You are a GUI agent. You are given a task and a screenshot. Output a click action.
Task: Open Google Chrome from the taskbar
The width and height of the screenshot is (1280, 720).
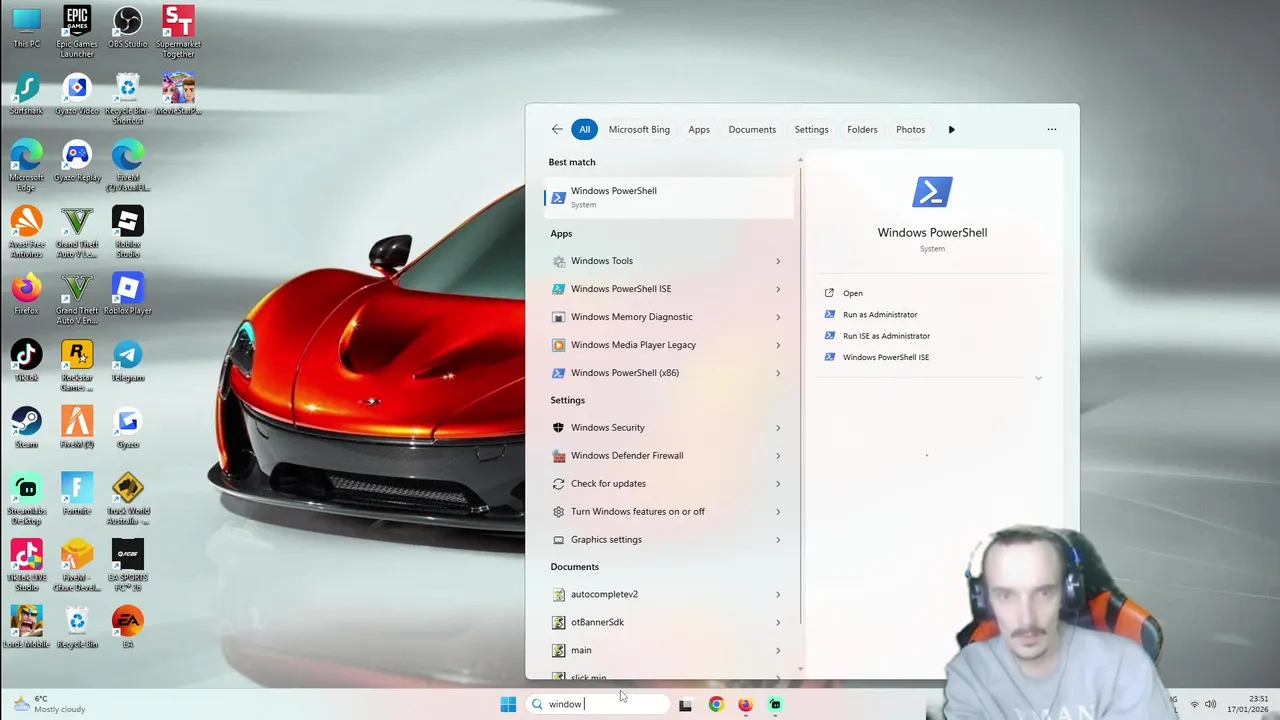(716, 704)
